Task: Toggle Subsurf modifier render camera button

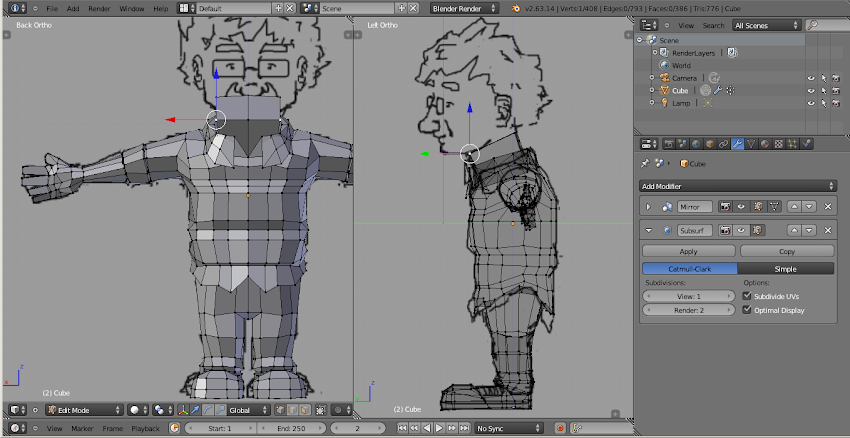Action: pos(724,230)
